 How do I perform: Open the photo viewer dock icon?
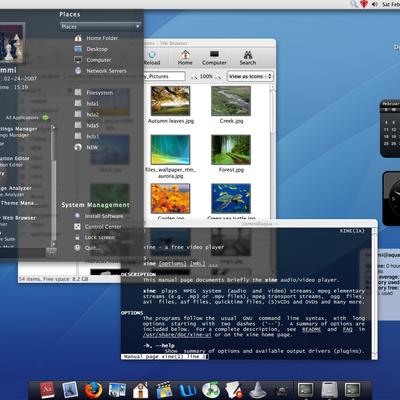point(117,389)
